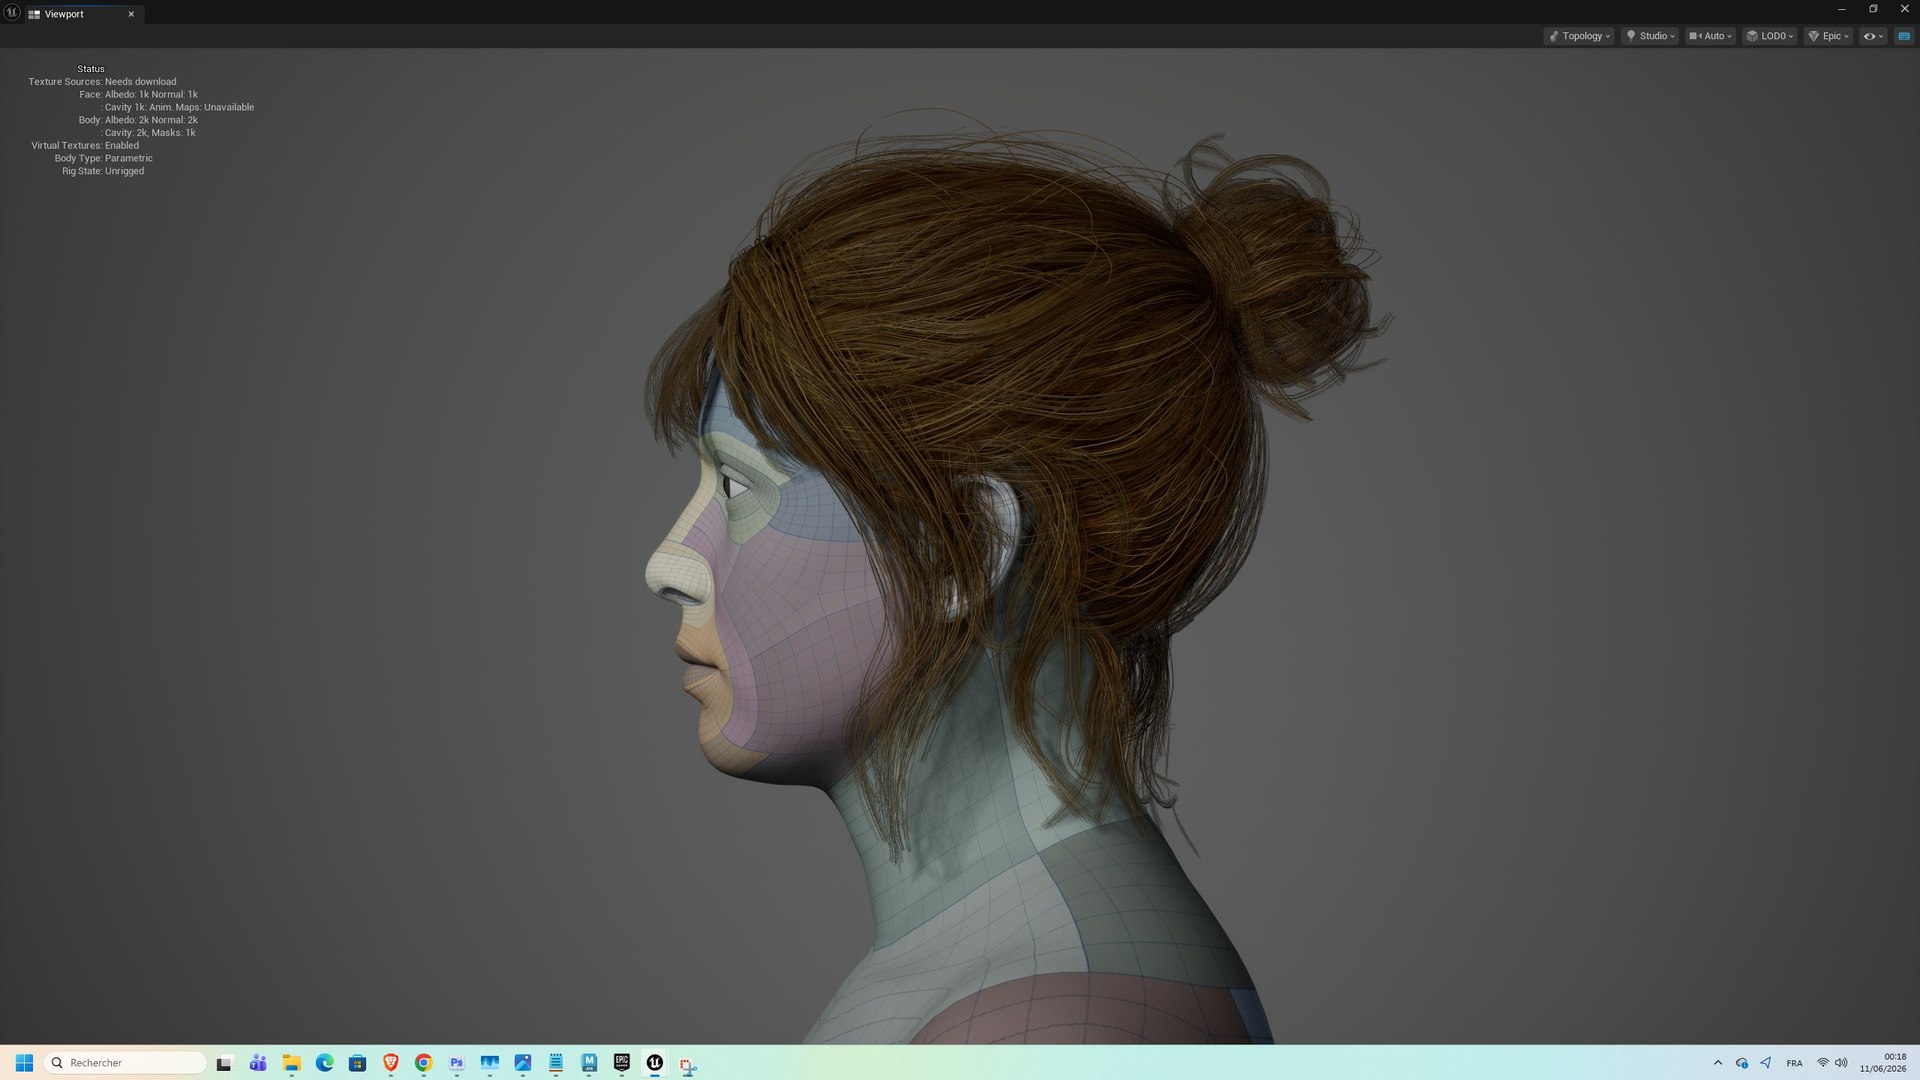The image size is (1920, 1080).
Task: Open Microsoft Teams from the taskbar
Action: pyautogui.click(x=258, y=1063)
